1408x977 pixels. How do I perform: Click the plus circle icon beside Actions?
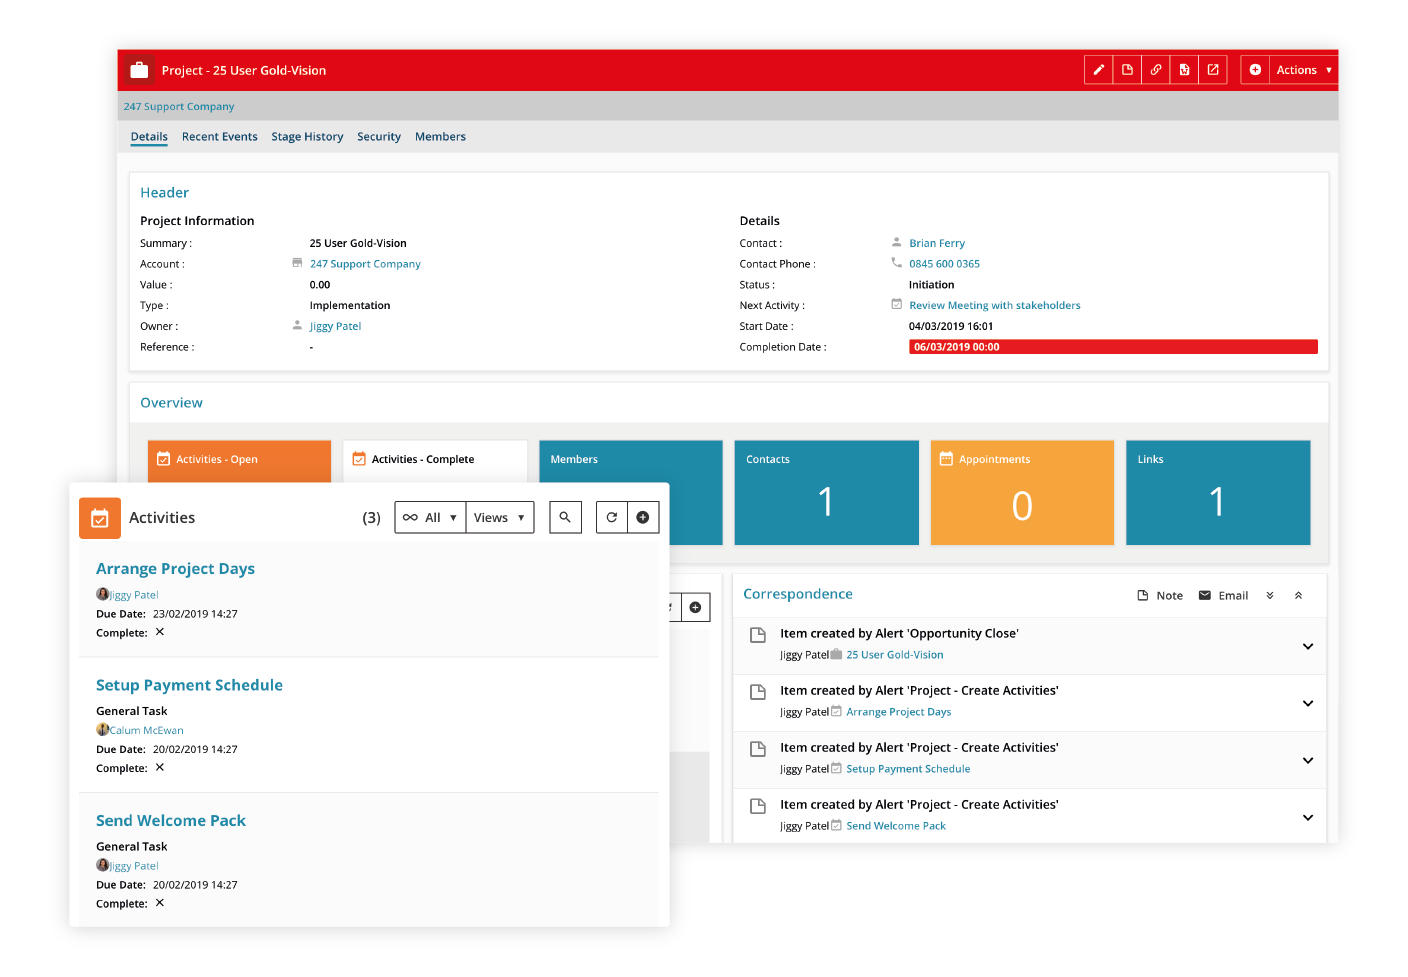[1255, 70]
